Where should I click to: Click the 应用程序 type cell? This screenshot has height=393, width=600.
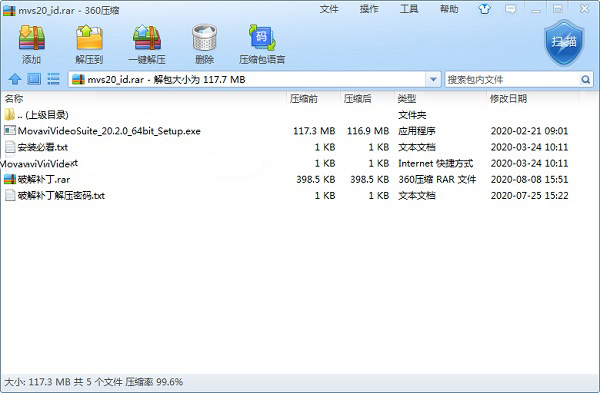point(417,131)
